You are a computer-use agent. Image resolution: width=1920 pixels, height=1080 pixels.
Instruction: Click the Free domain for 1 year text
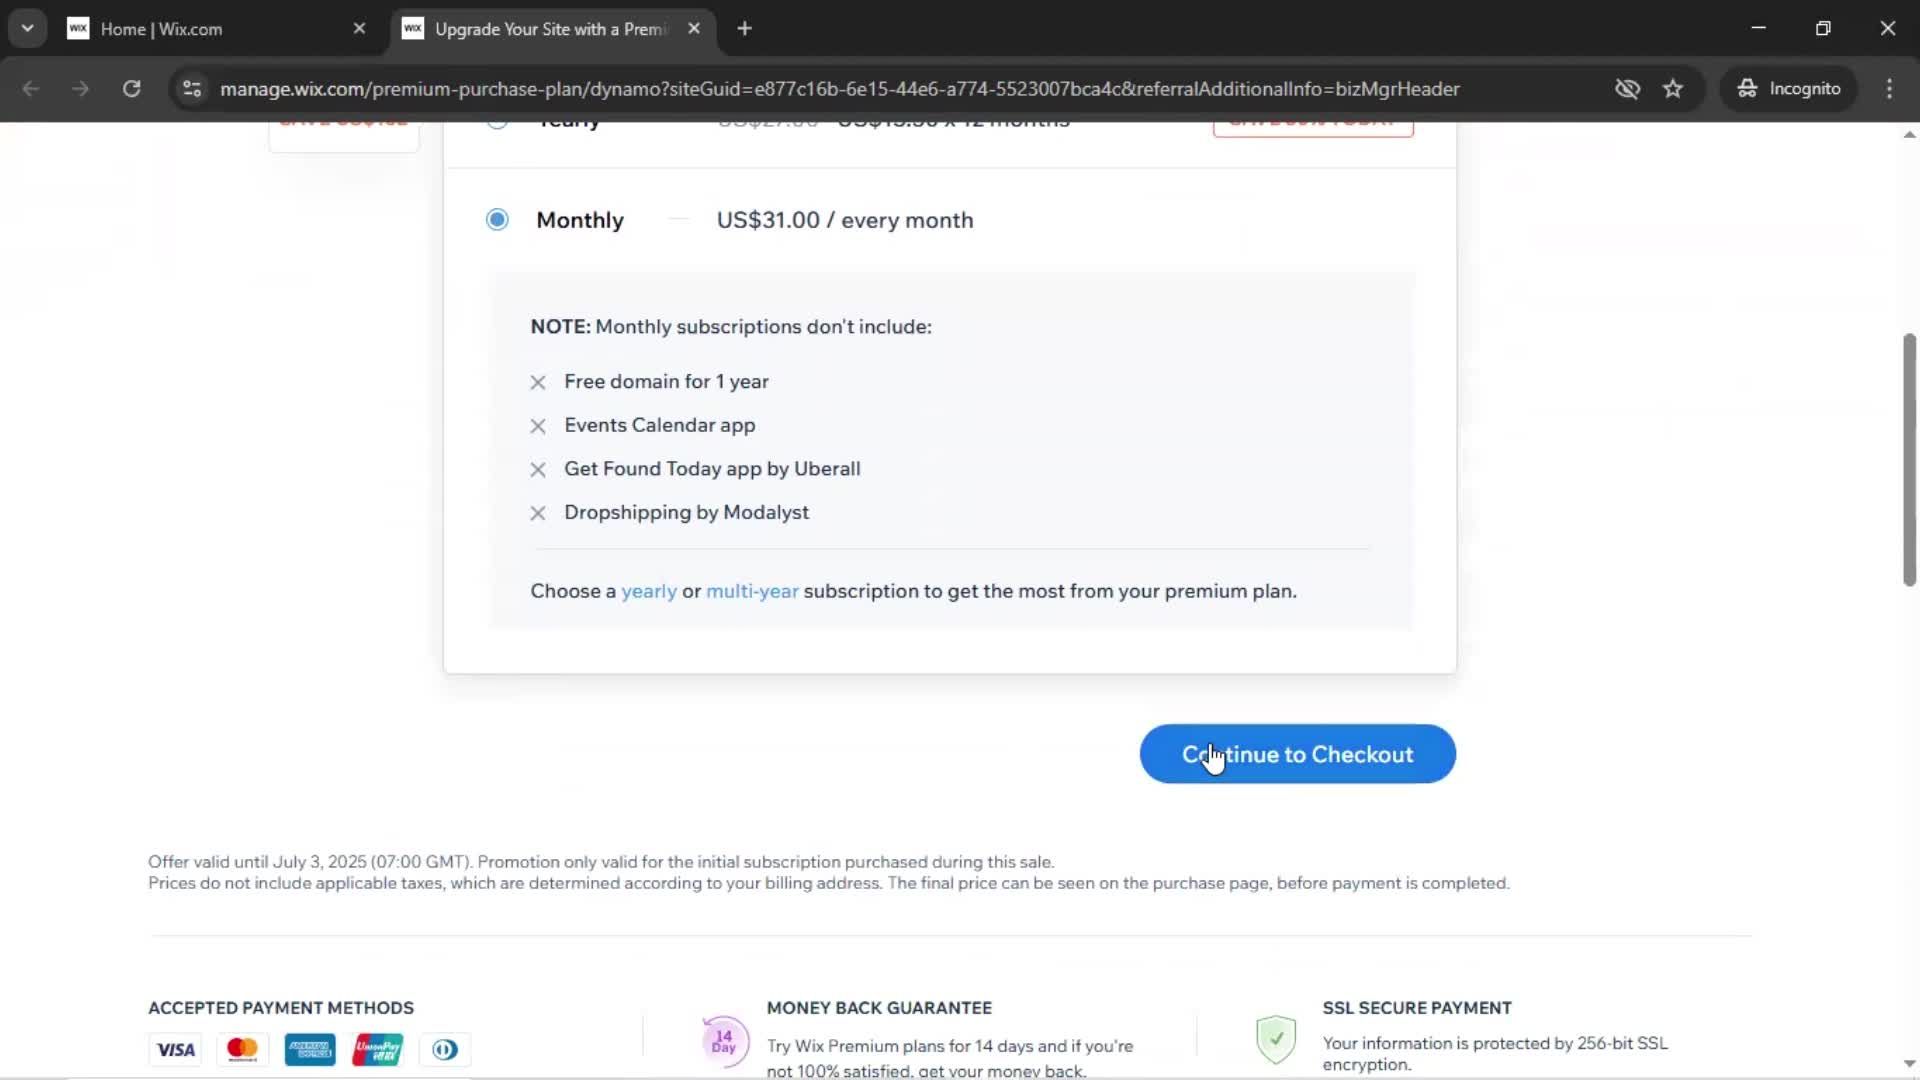[x=666, y=382]
